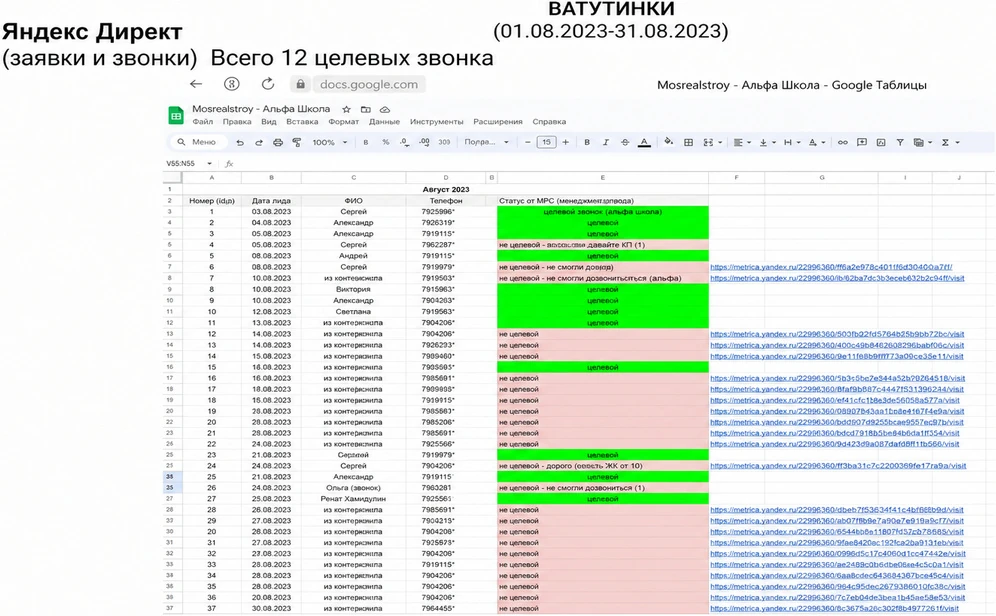Click the font size field showing 15
This screenshot has width=996, height=616.
click(x=546, y=142)
